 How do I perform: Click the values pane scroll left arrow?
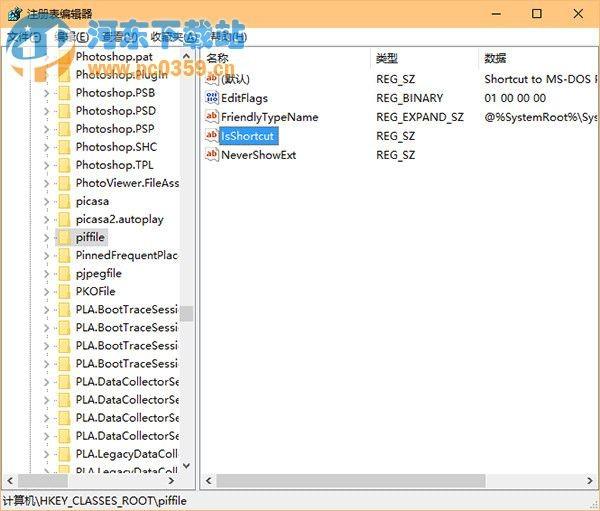point(209,480)
